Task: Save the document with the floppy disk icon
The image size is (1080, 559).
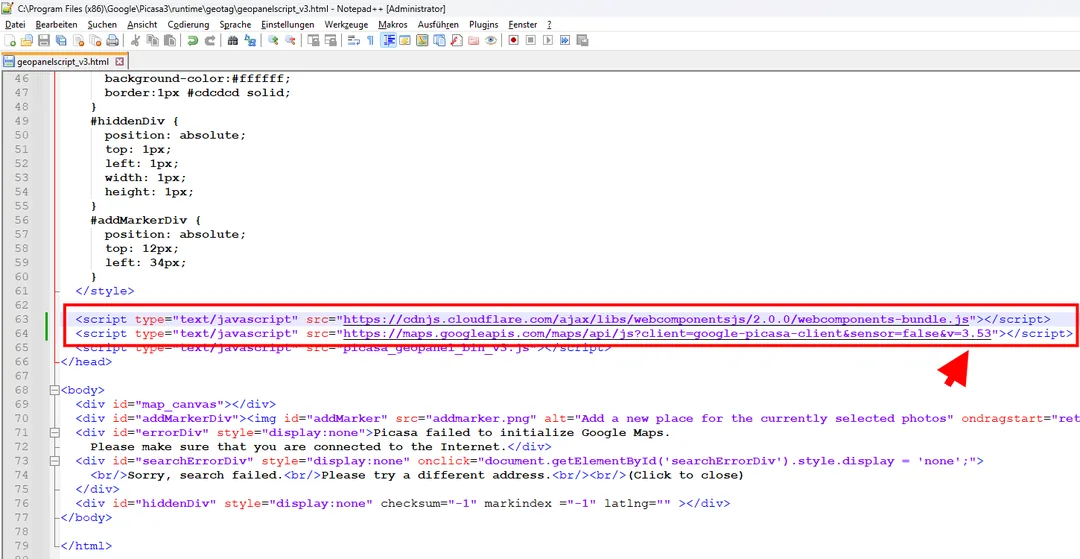Action: pos(44,41)
